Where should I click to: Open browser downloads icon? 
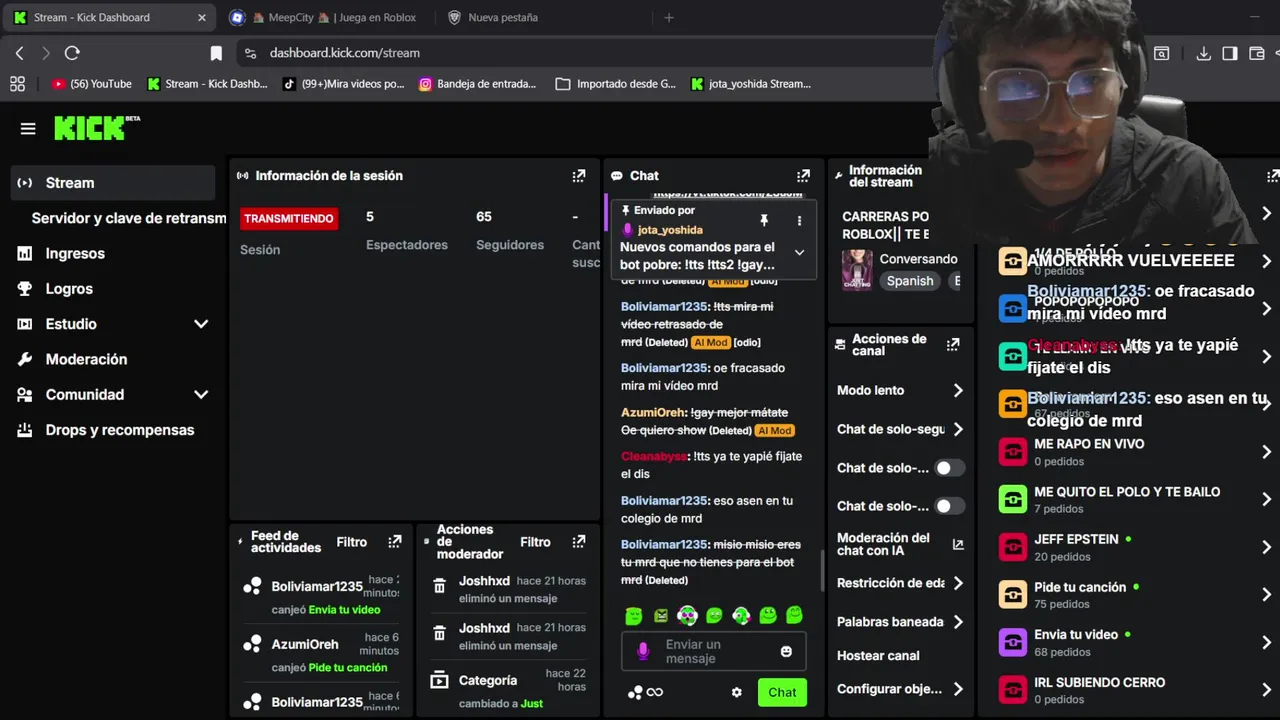1204,53
